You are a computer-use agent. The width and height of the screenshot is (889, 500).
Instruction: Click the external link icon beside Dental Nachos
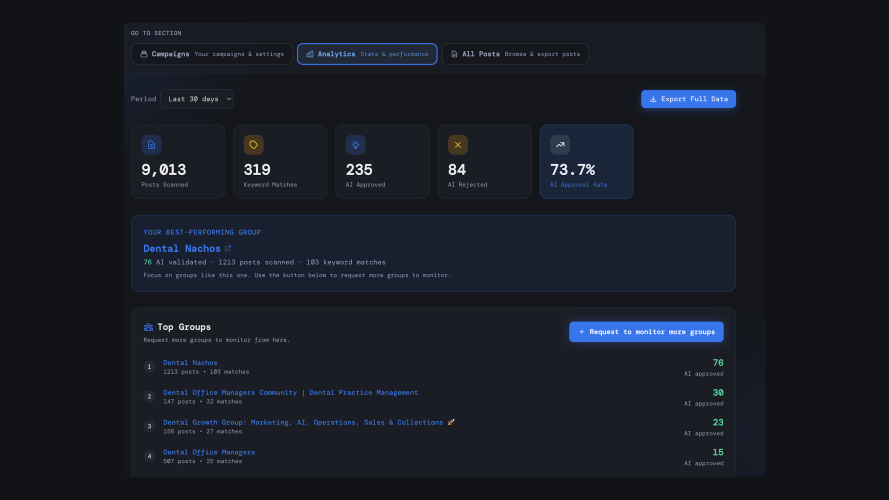click(228, 248)
